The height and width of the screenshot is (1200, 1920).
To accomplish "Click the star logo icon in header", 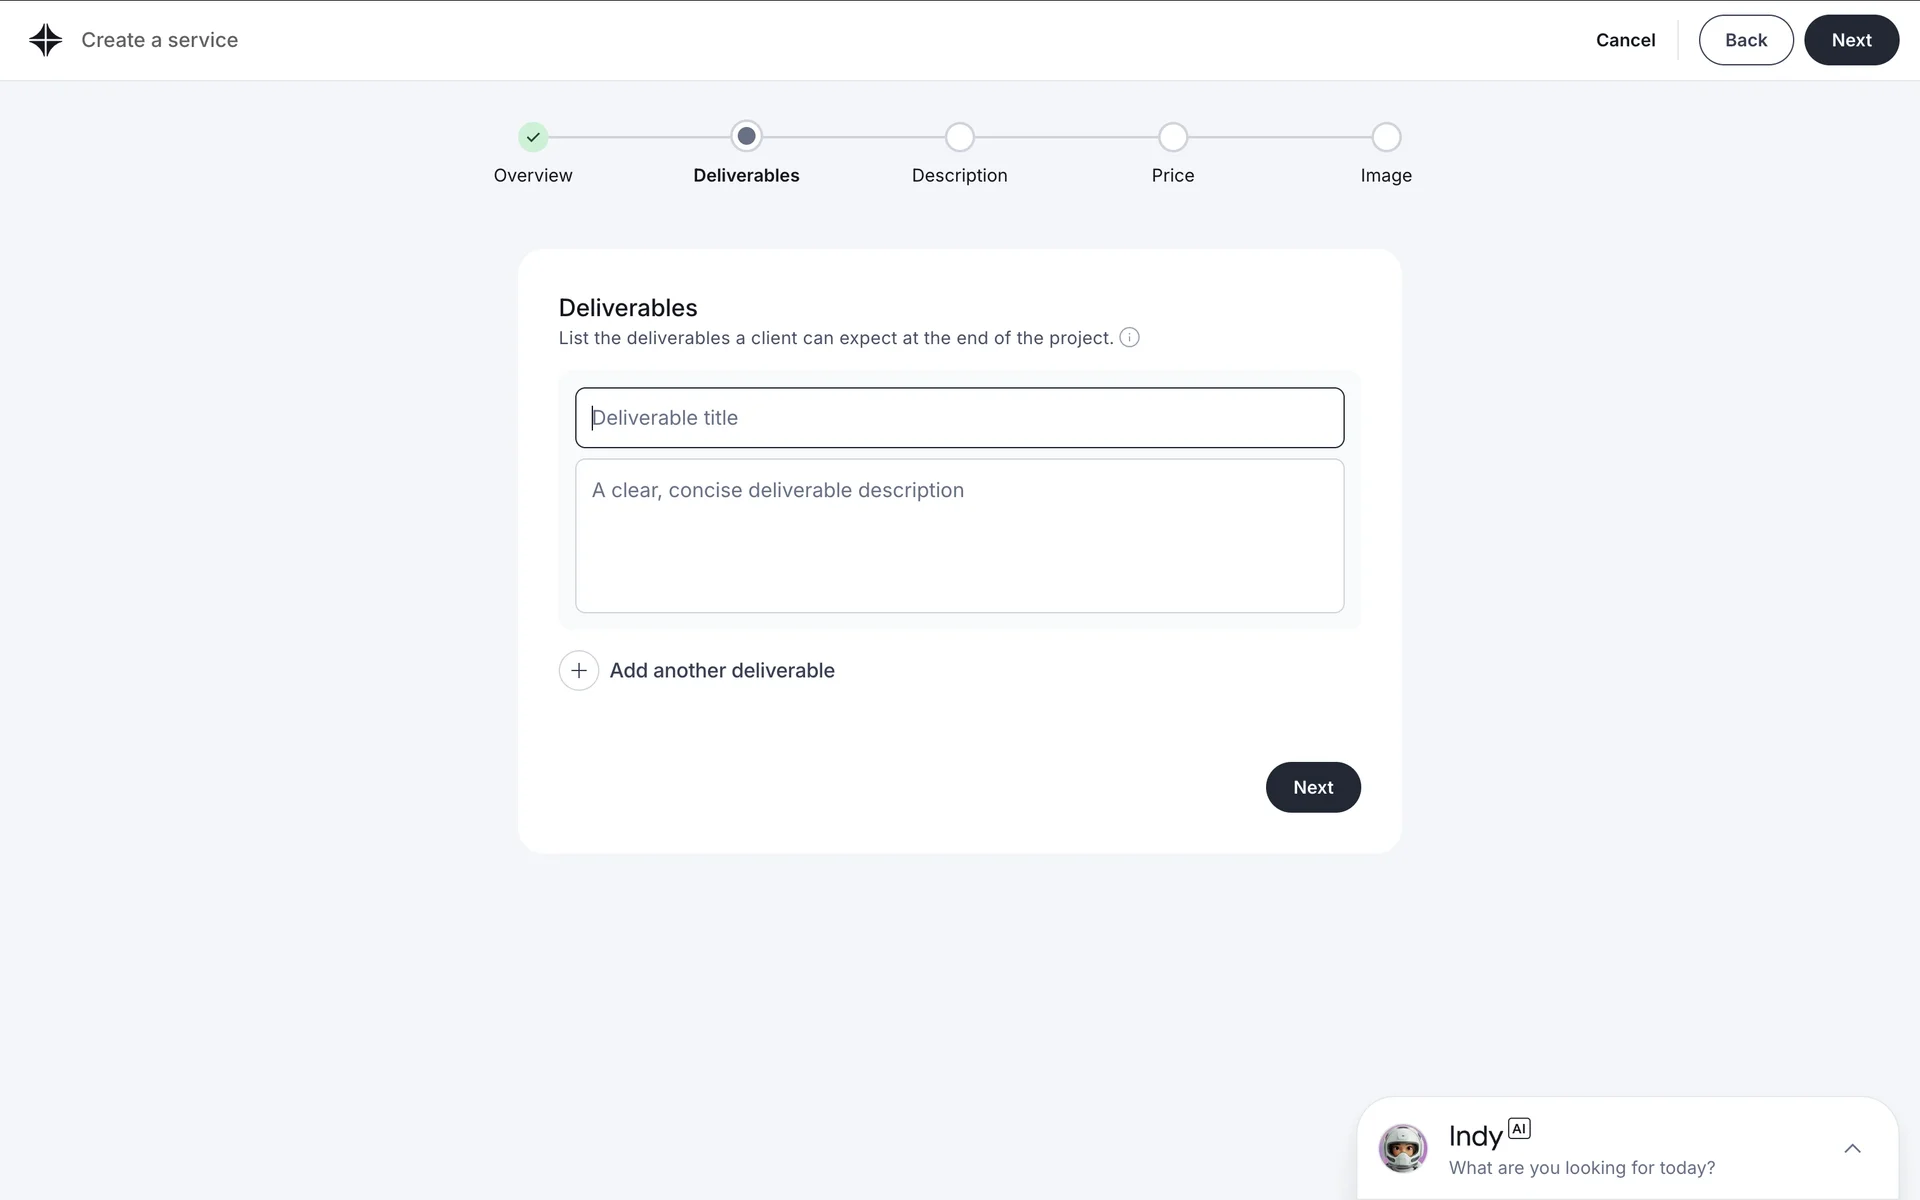I will [45, 40].
